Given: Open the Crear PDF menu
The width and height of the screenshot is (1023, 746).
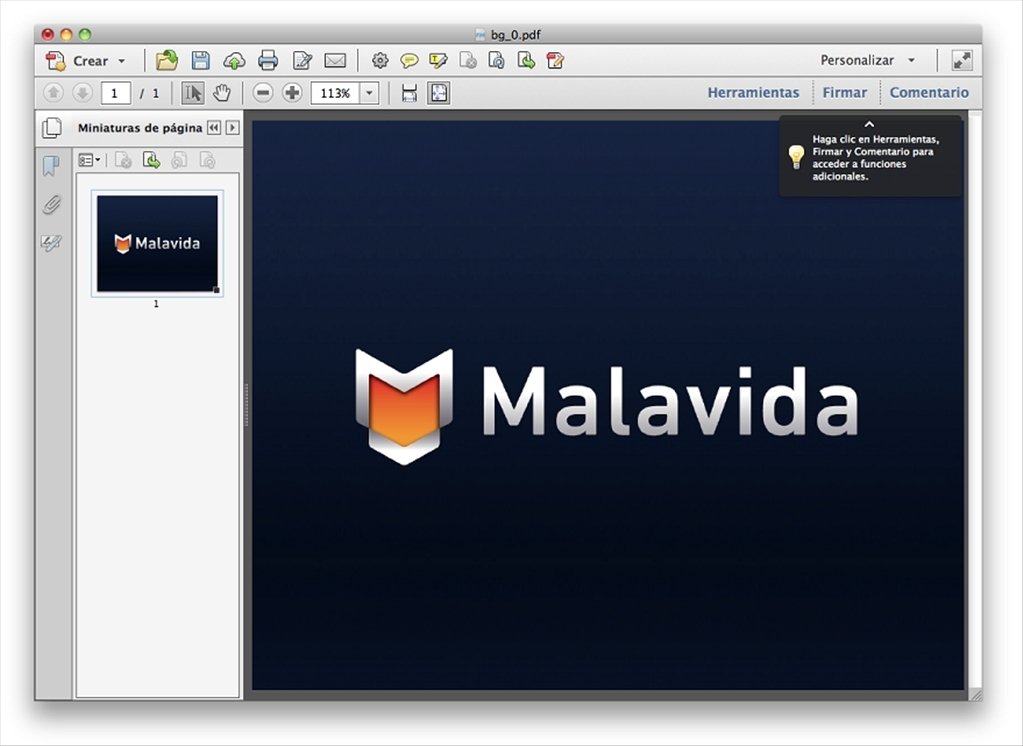Looking at the screenshot, I should click(x=85, y=61).
